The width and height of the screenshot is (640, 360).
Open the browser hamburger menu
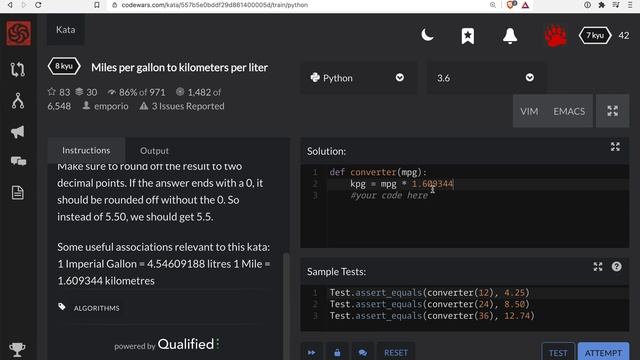630,5
